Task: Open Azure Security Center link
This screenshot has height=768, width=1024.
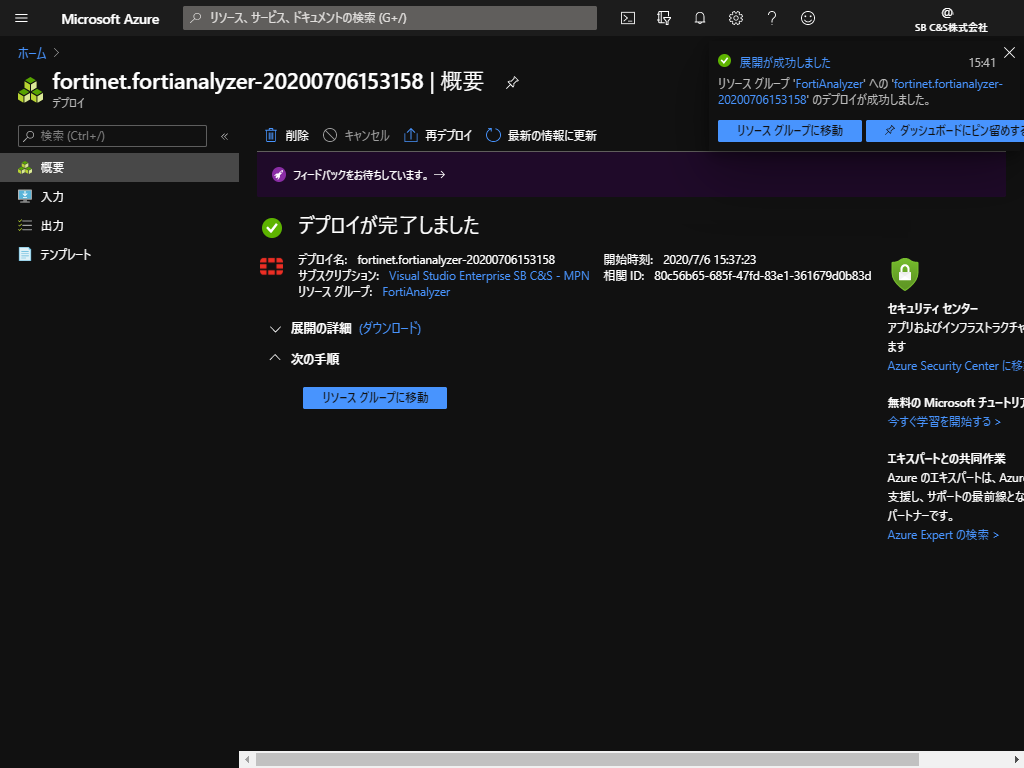Action: [955, 366]
